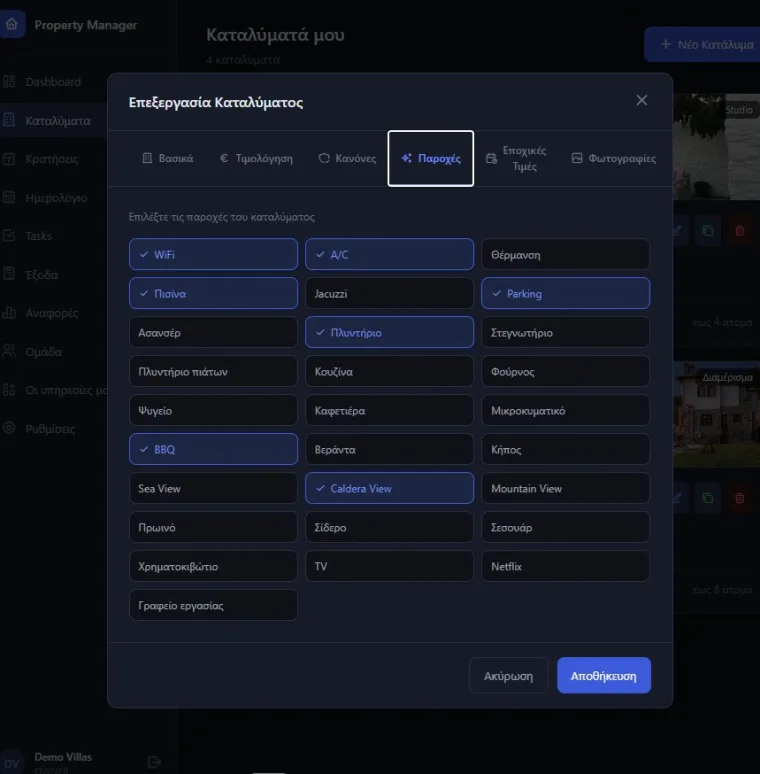
Task: Enable the Πλυντήριο πιάτων amenity
Action: 213,371
